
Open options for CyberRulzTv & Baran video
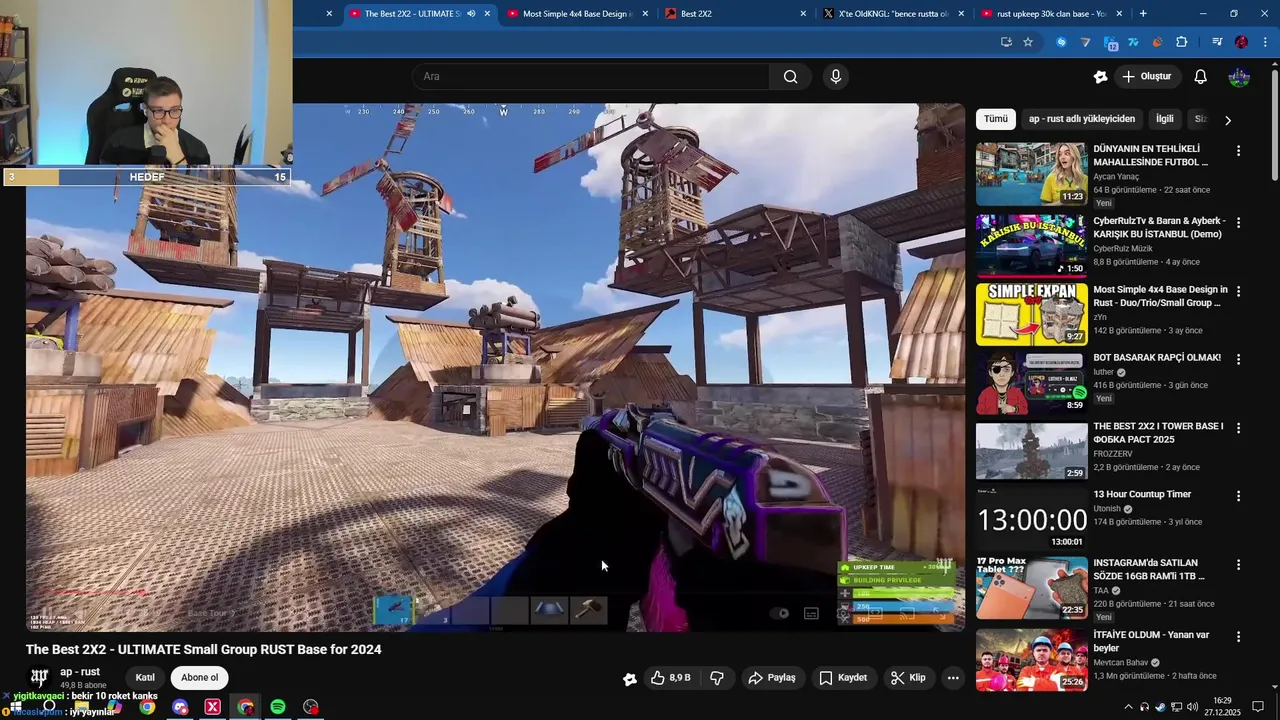tap(1238, 223)
